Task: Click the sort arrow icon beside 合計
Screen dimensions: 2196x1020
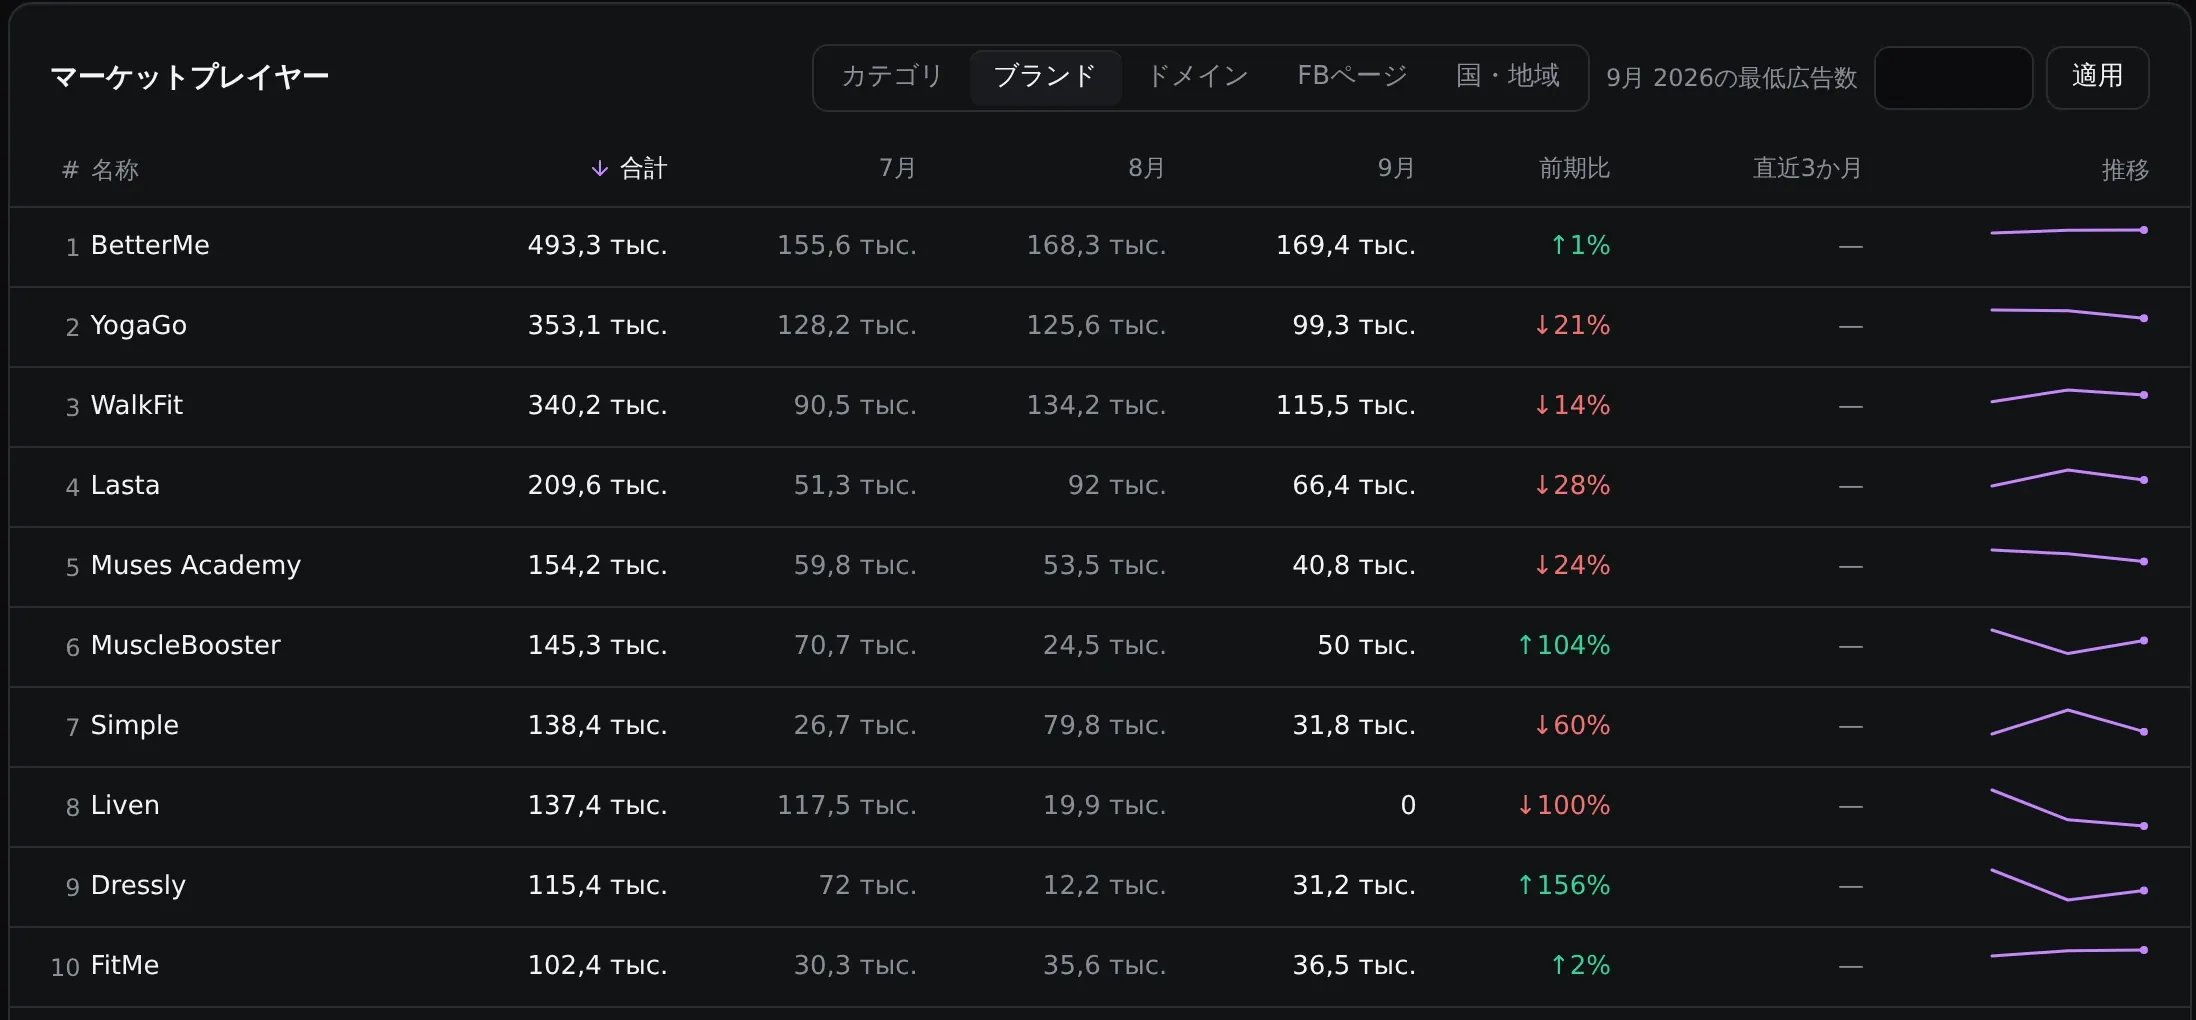Action: click(x=599, y=169)
